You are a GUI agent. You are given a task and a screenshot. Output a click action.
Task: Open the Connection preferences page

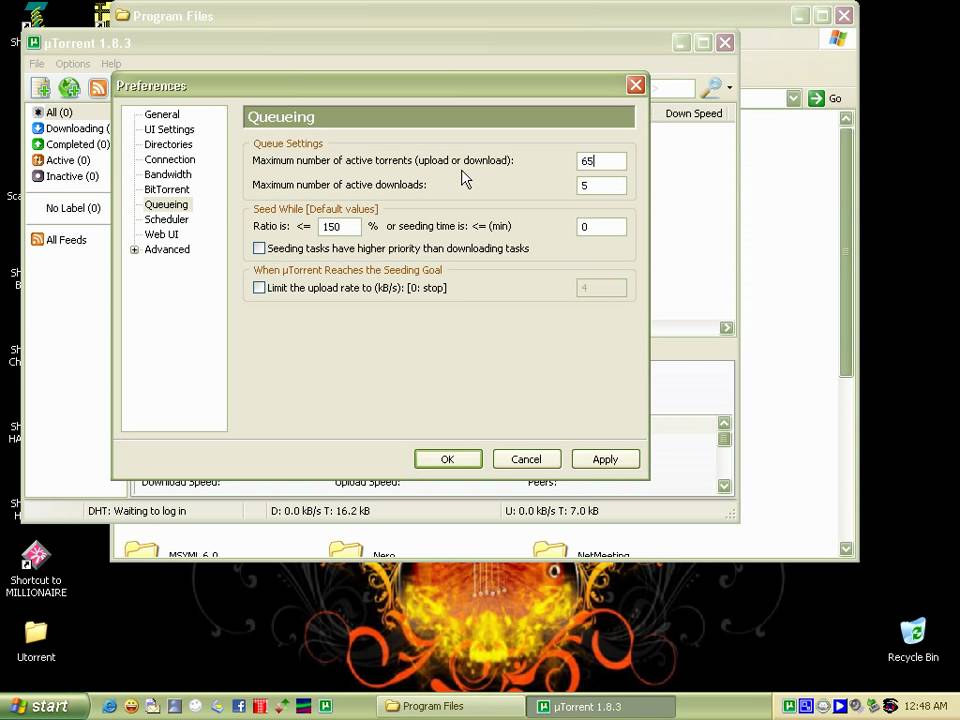pos(170,159)
